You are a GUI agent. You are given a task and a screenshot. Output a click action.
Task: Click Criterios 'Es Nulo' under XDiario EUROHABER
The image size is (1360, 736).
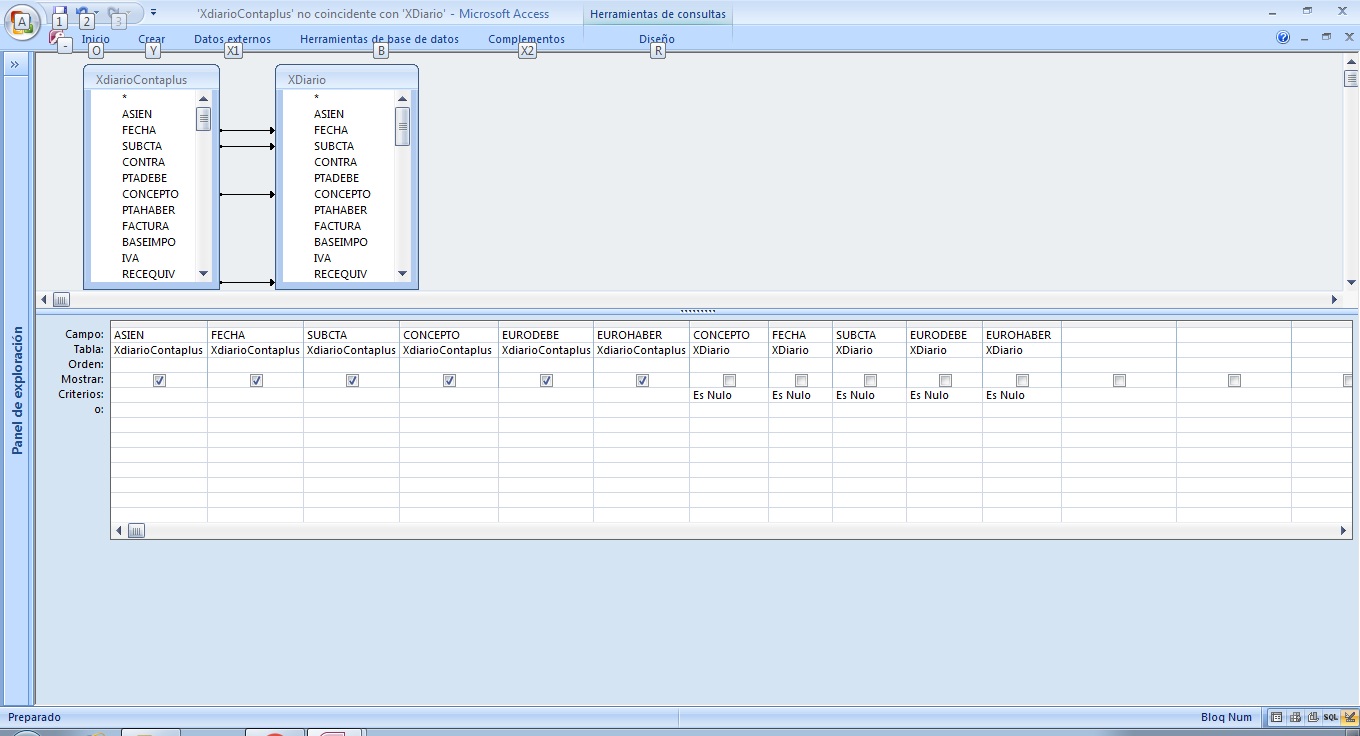point(1022,395)
